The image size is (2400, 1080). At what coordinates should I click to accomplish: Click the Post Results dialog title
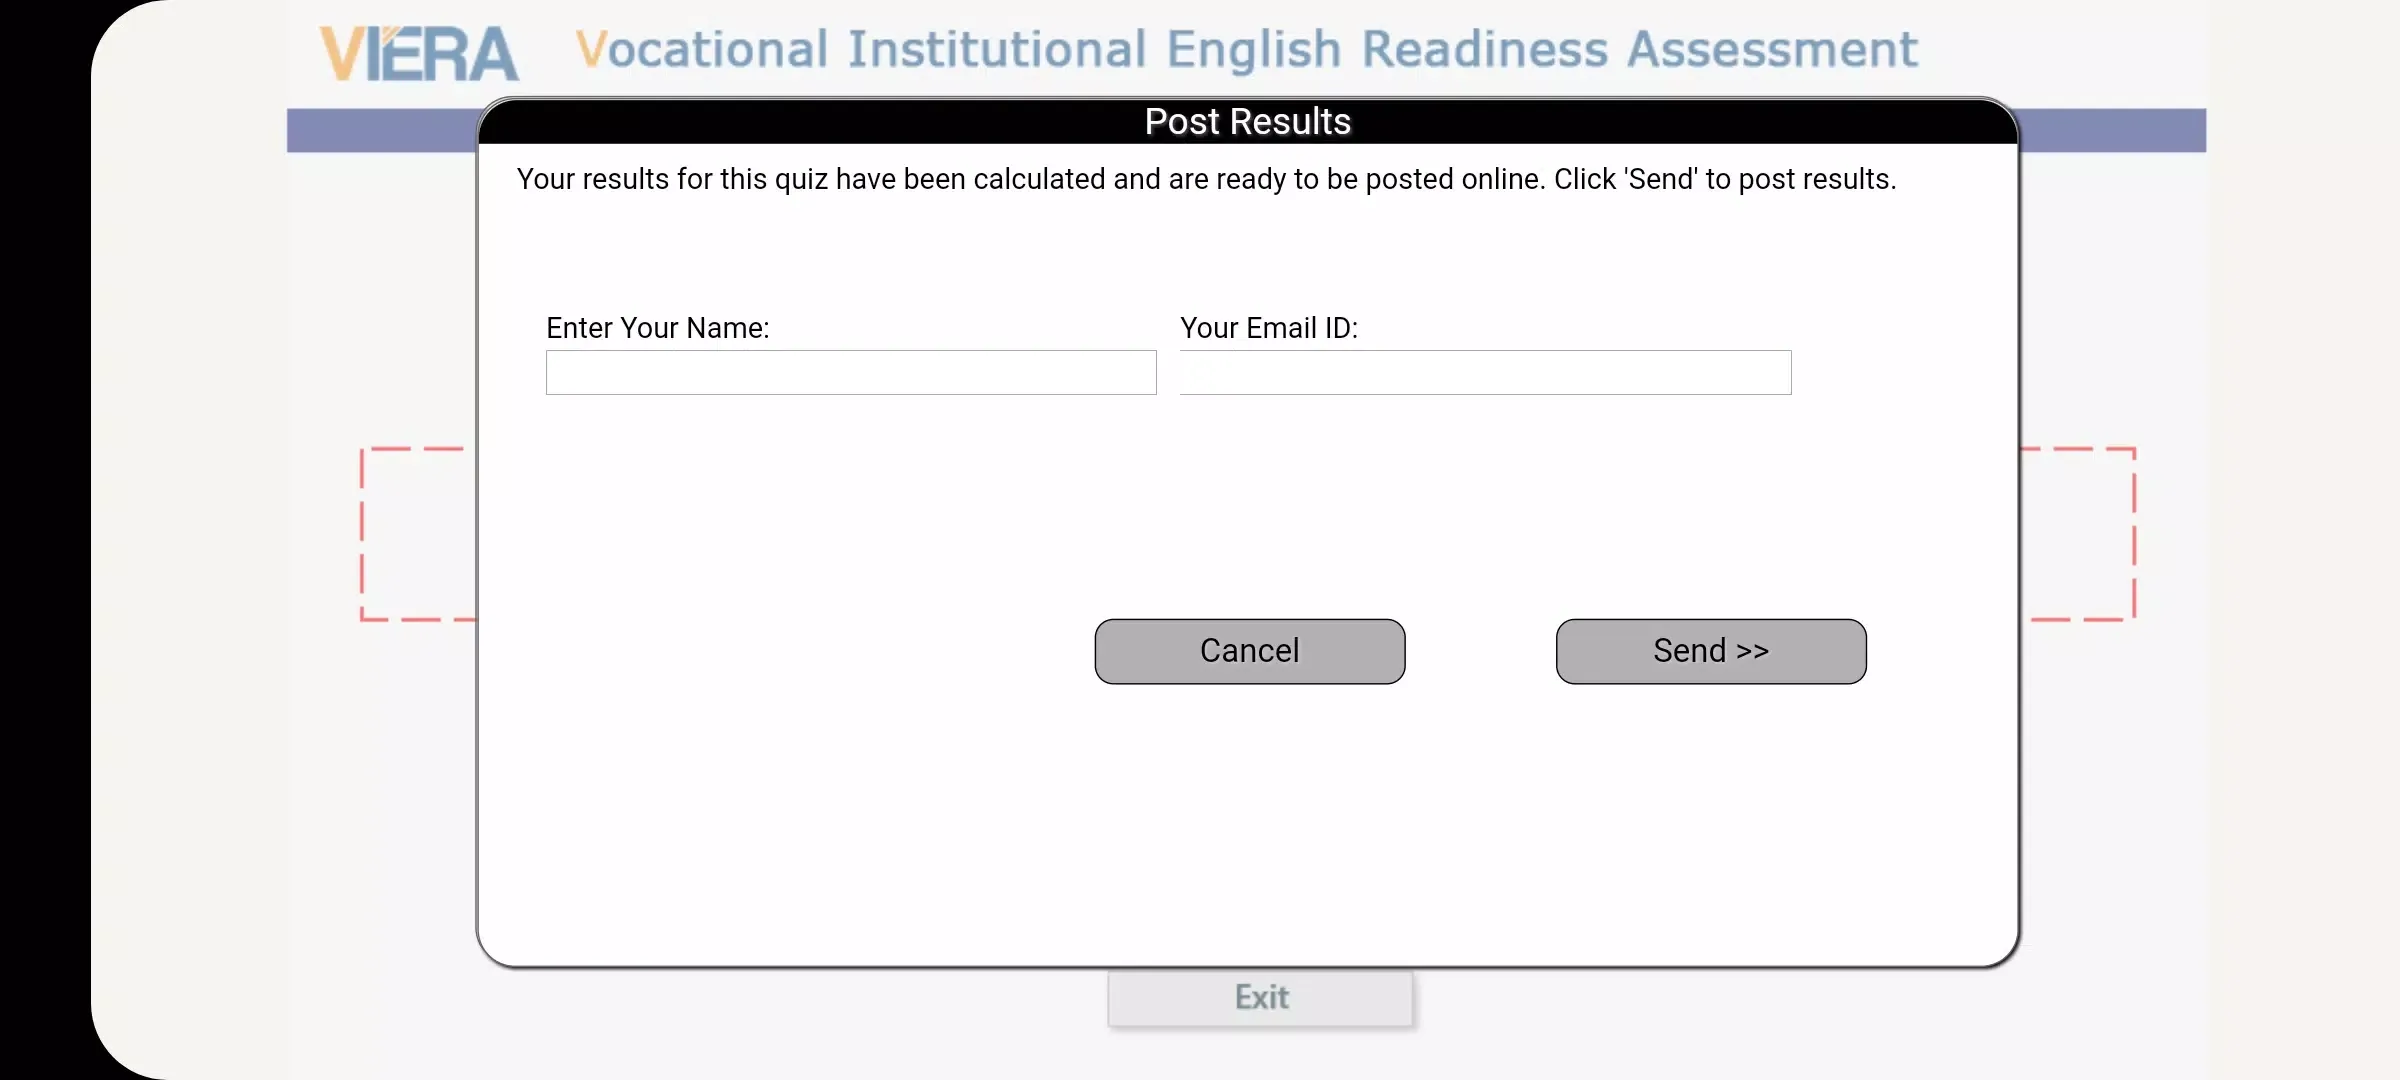tap(1247, 121)
